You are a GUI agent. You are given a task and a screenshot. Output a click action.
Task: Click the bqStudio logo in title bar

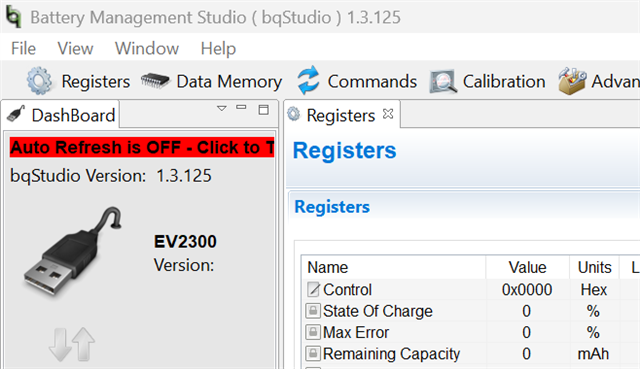pos(13,17)
